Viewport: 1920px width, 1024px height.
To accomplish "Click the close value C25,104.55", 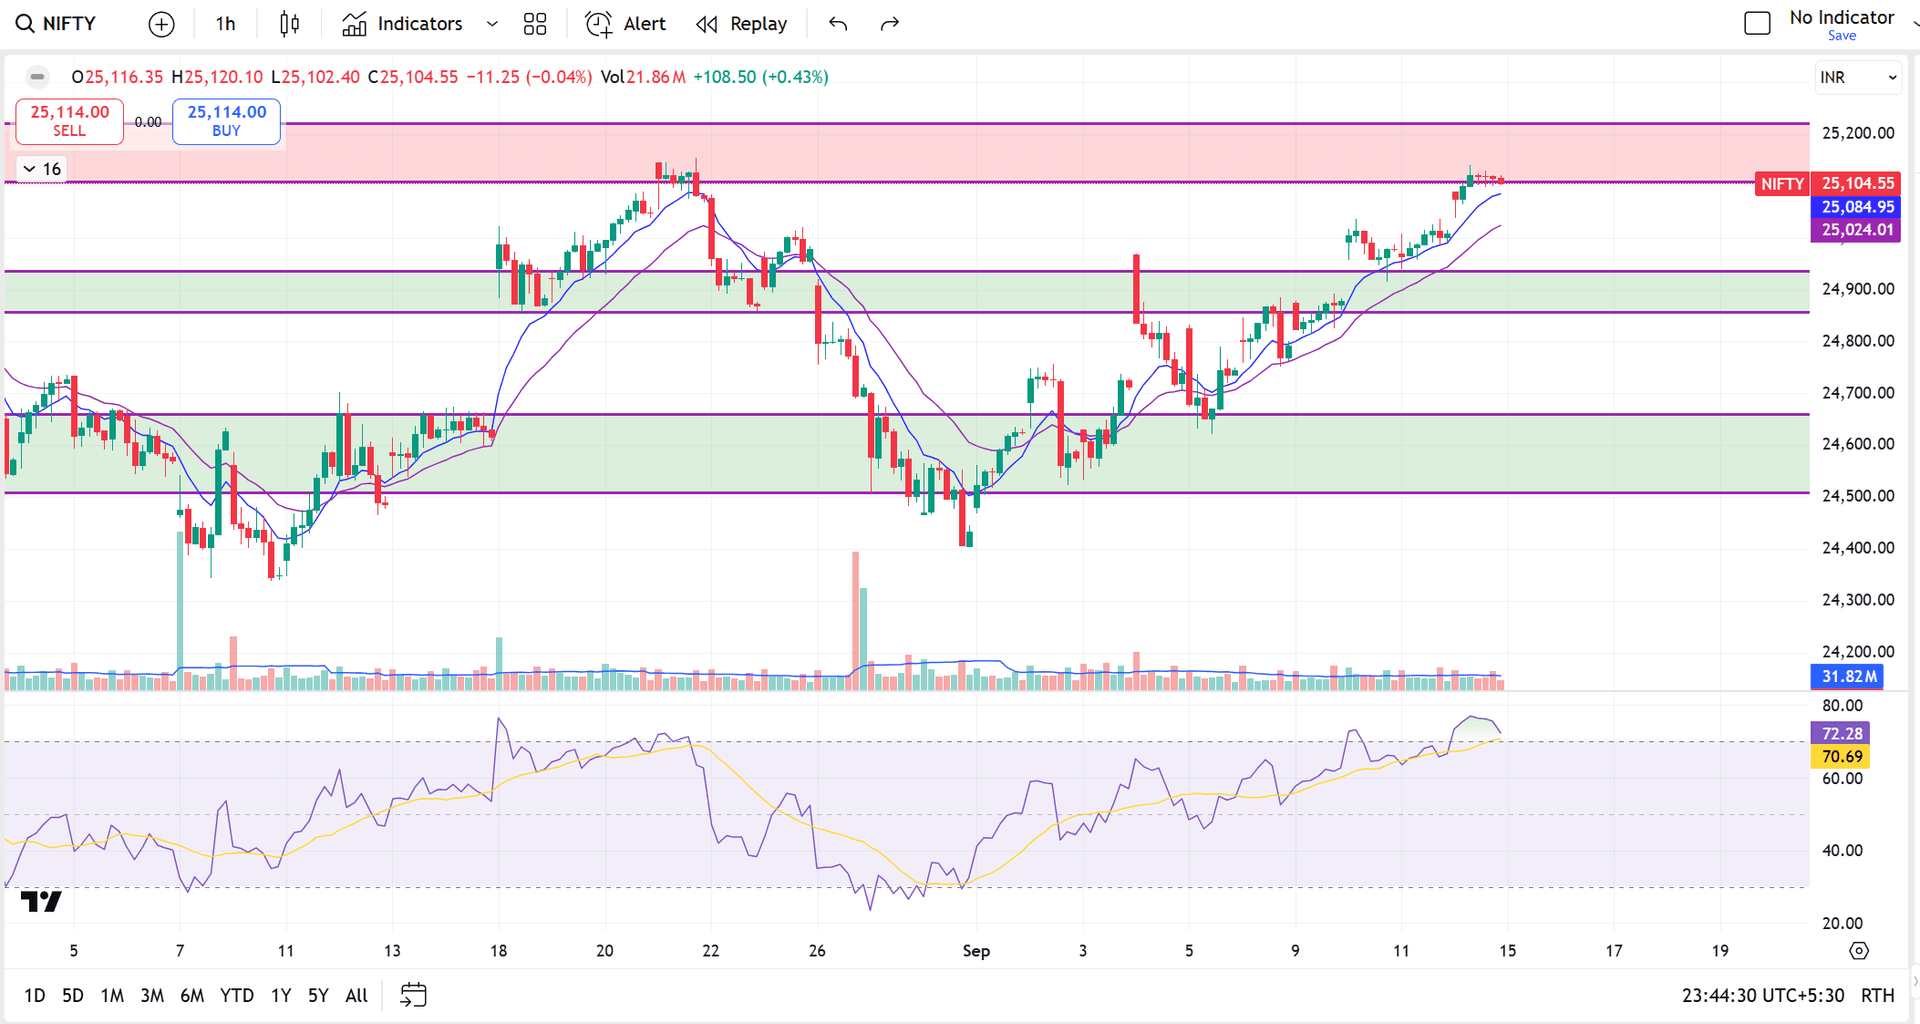I will click(x=412, y=77).
